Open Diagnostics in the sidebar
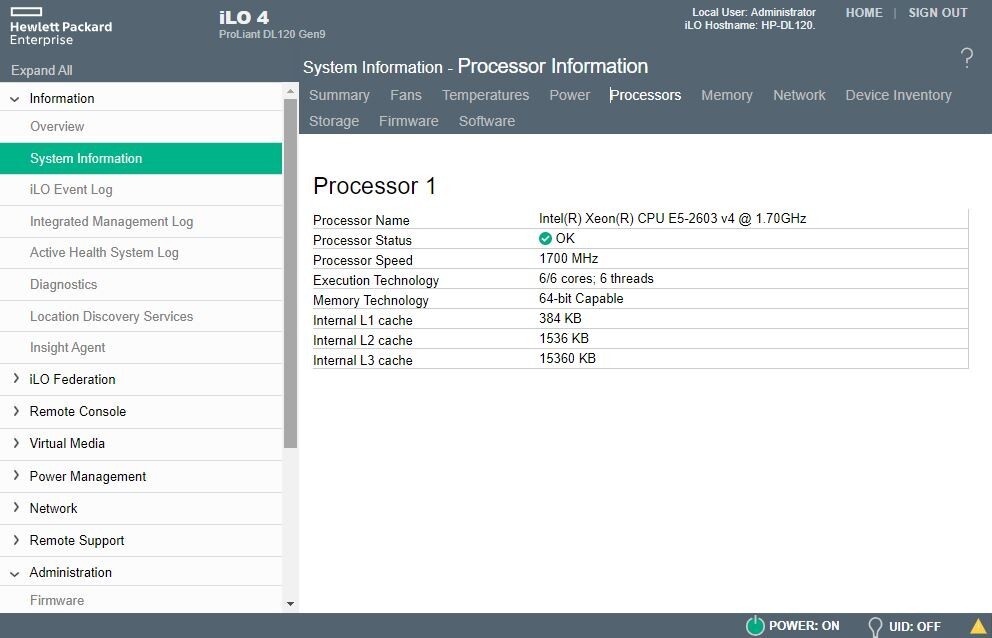992x638 pixels. [140, 284]
